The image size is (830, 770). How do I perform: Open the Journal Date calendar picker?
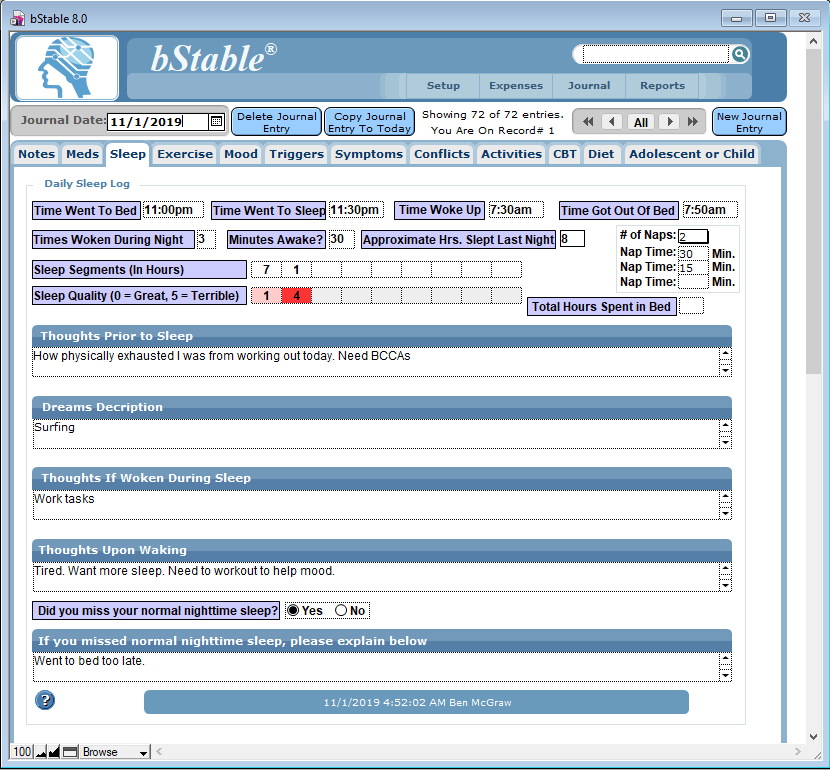click(216, 121)
